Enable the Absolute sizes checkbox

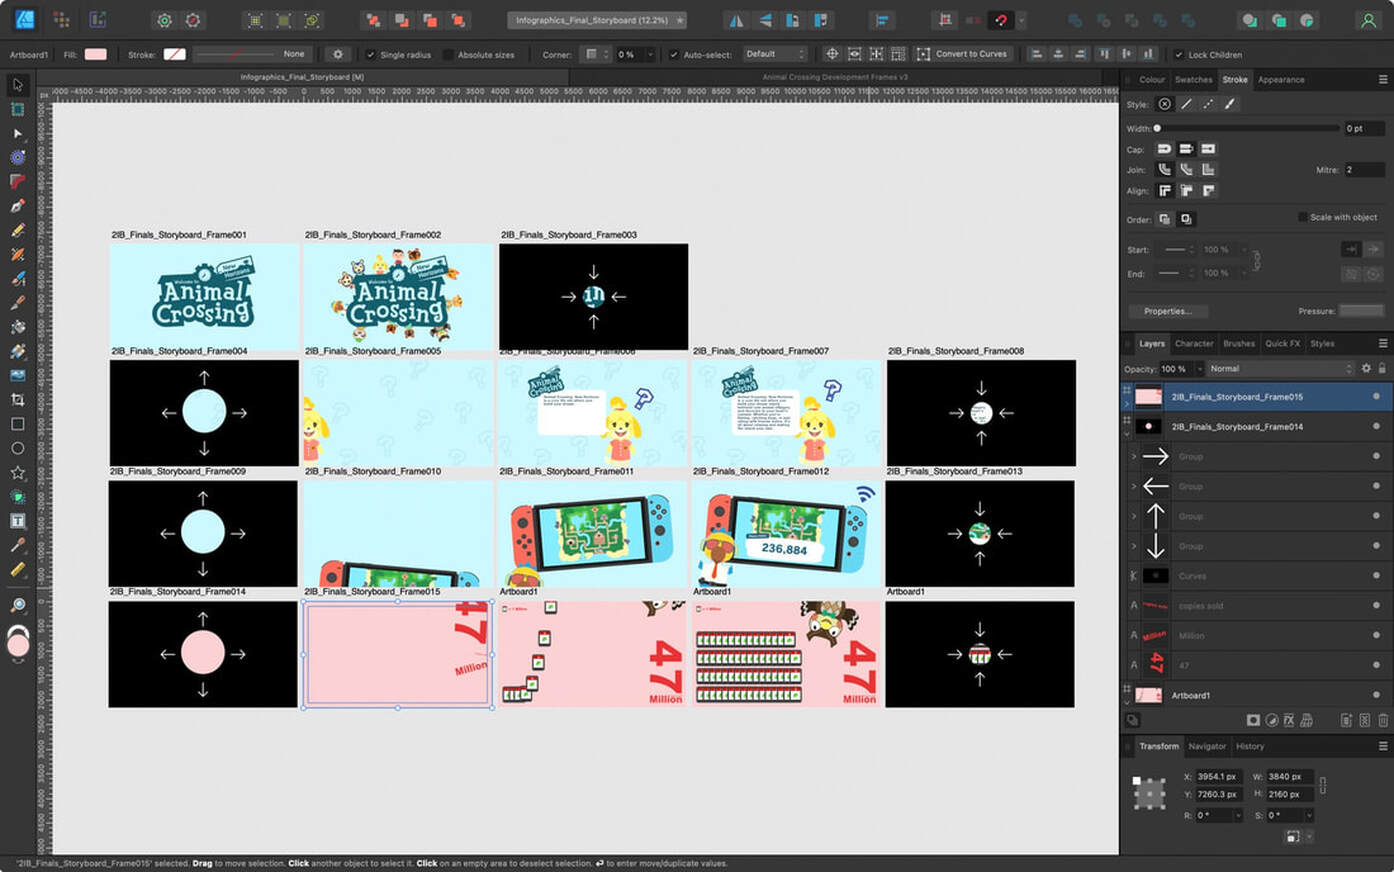(448, 55)
